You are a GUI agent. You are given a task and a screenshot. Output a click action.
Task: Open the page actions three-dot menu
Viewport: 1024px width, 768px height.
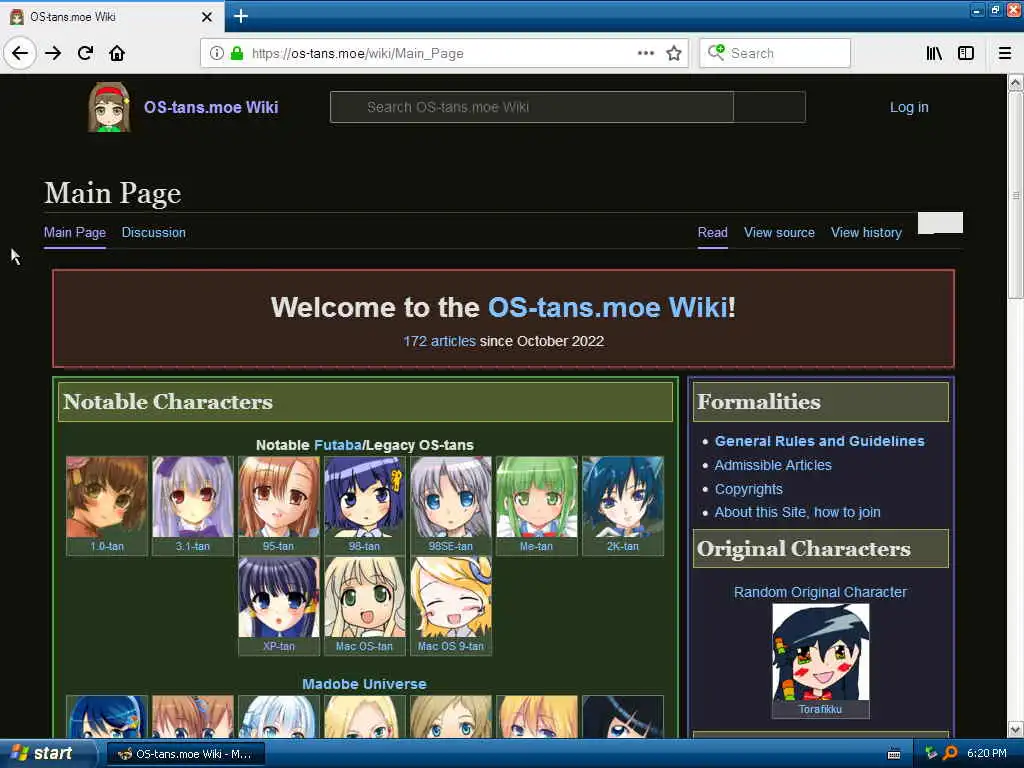click(646, 53)
